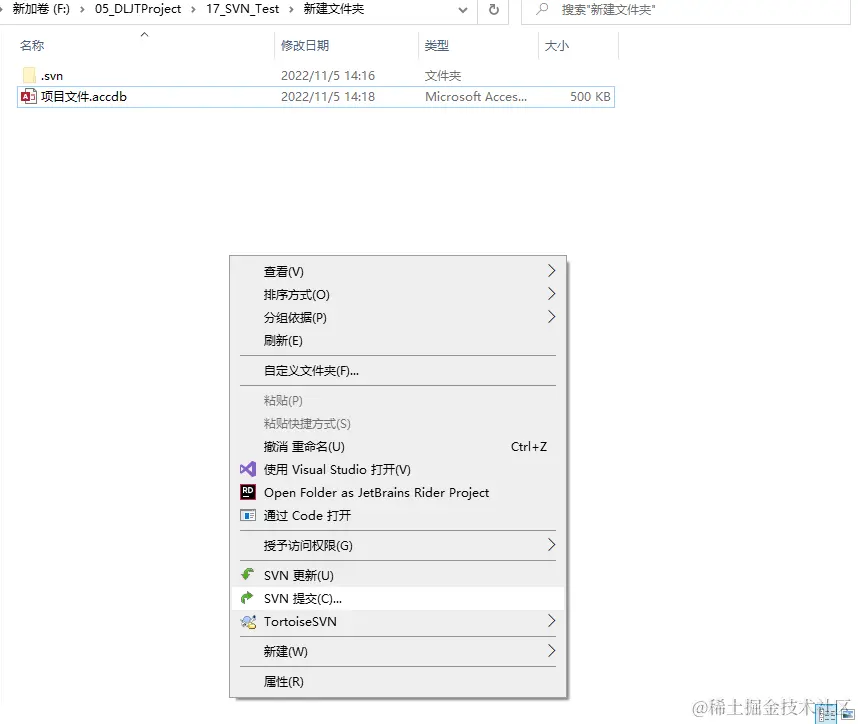This screenshot has height=724, width=858.
Task: Click the refresh icon in the address bar
Action: (491, 10)
